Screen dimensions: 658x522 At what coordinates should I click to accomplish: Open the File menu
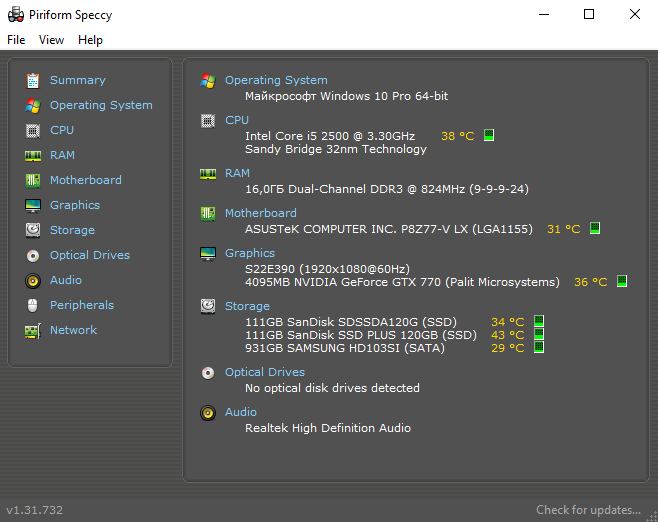[16, 40]
